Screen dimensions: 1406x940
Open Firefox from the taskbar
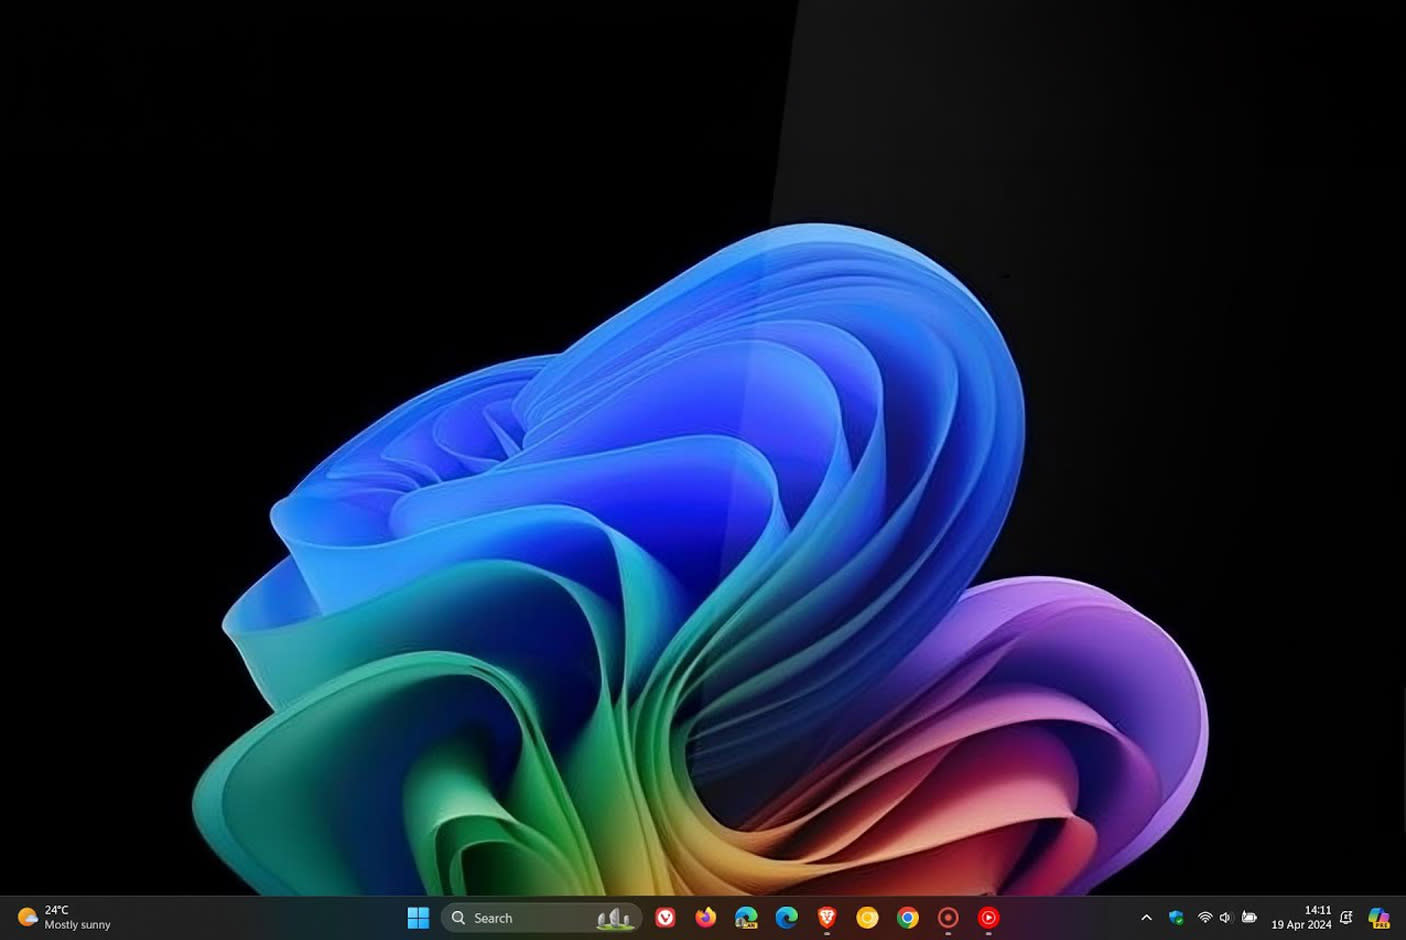click(705, 918)
